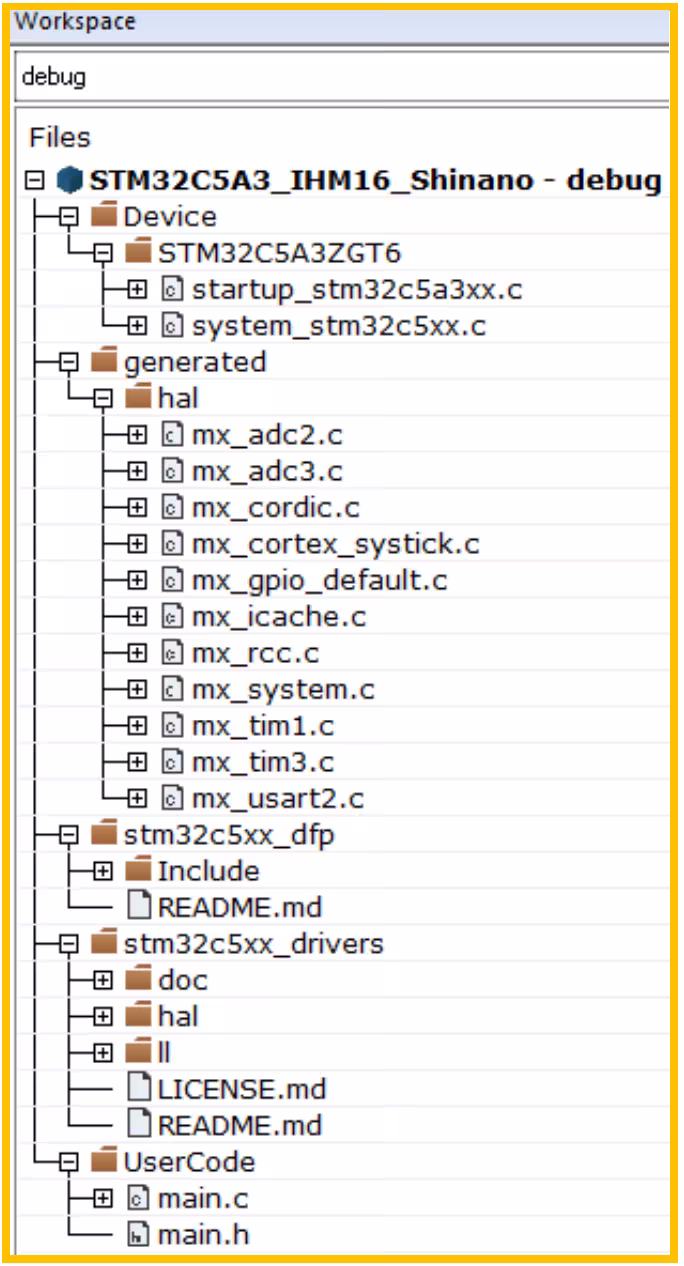Click the mx_system.c file icon
The width and height of the screenshot is (684, 1266).
tap(172, 689)
